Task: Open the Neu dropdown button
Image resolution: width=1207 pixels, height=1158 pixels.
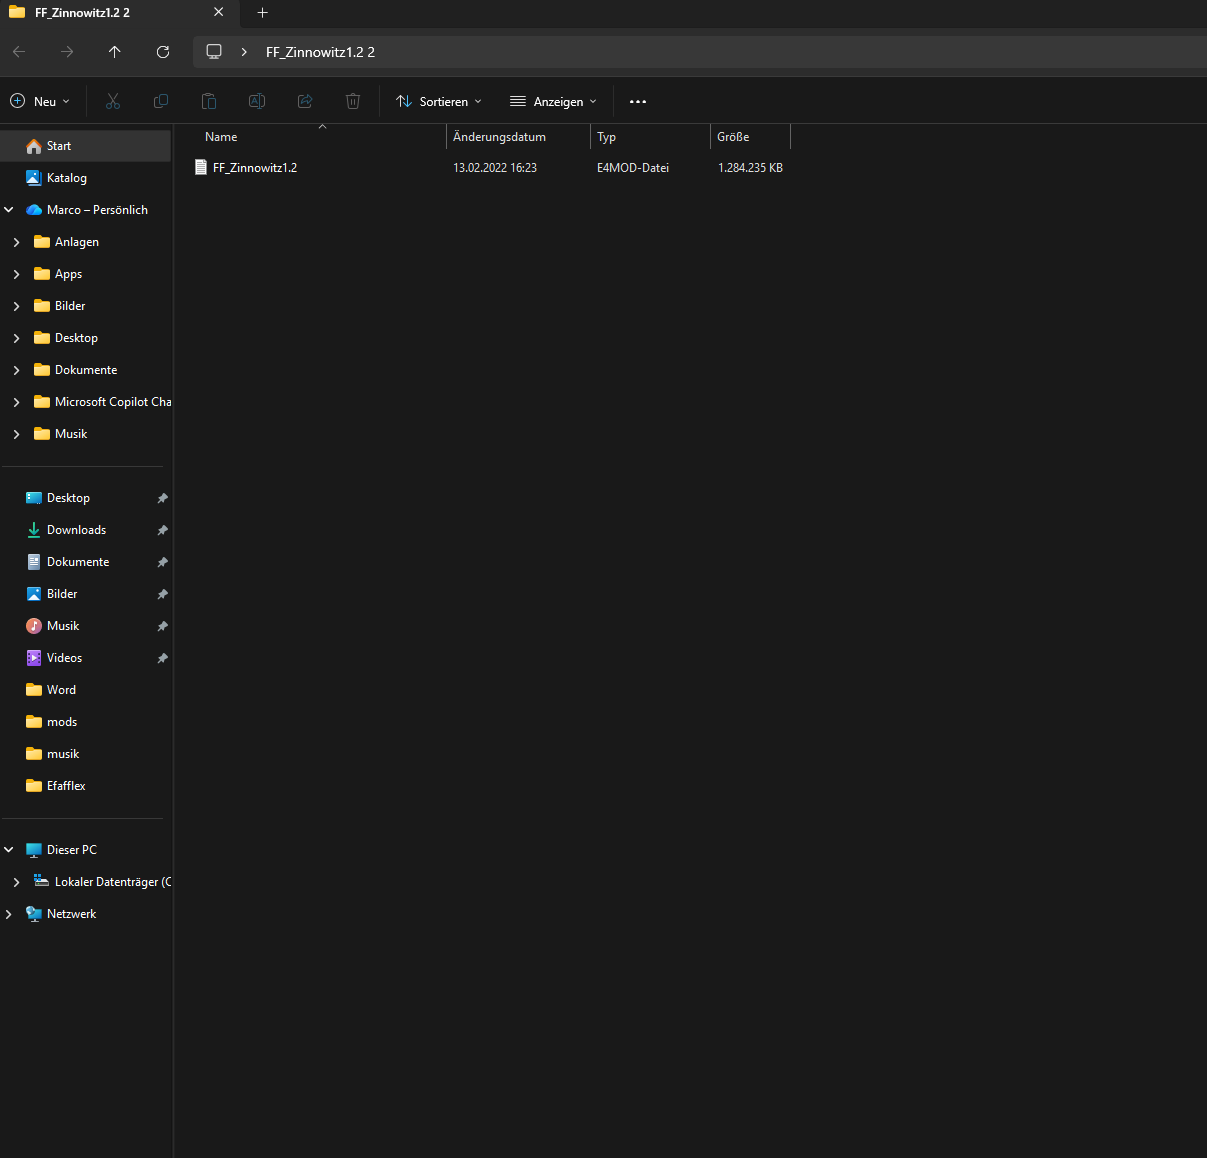Action: 40,101
